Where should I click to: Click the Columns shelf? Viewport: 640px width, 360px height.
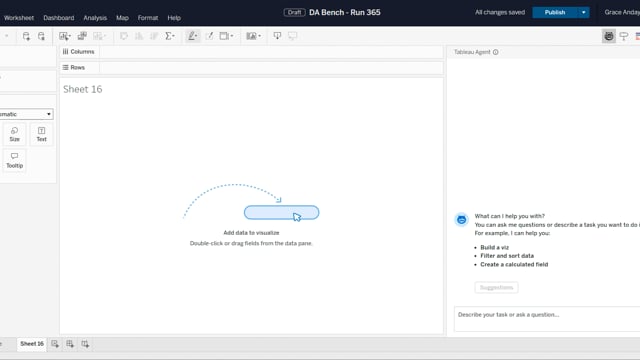click(251, 52)
